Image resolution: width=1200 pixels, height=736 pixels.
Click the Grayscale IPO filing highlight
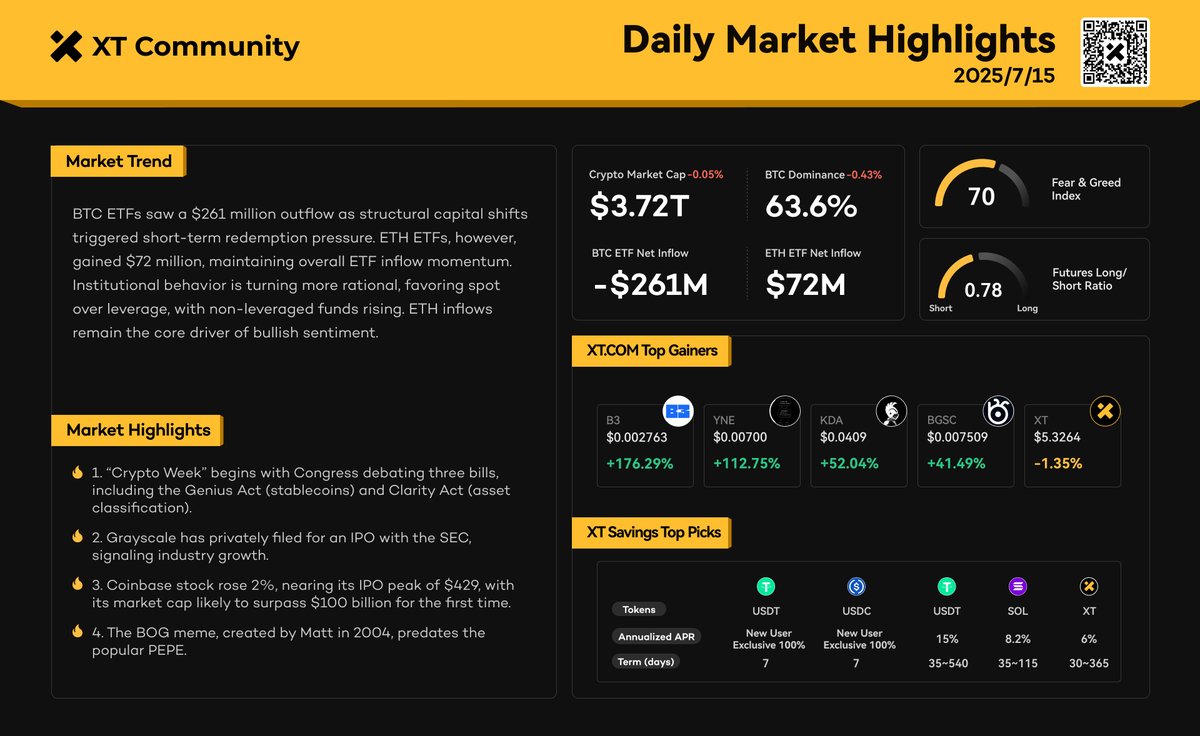[x=281, y=546]
